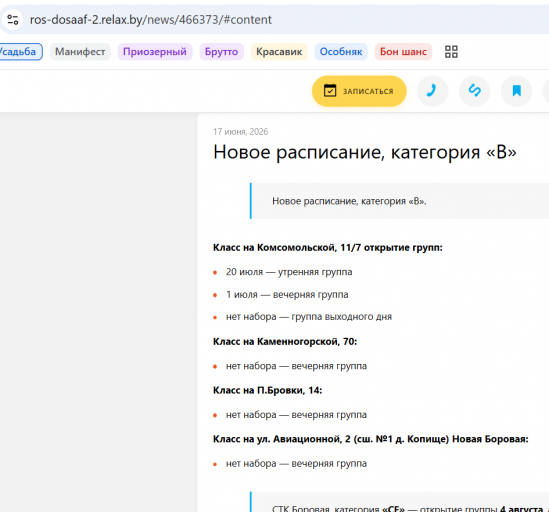This screenshot has height=512, width=549.
Task: Click the partially visible button right of bookmark
Action: [546, 91]
